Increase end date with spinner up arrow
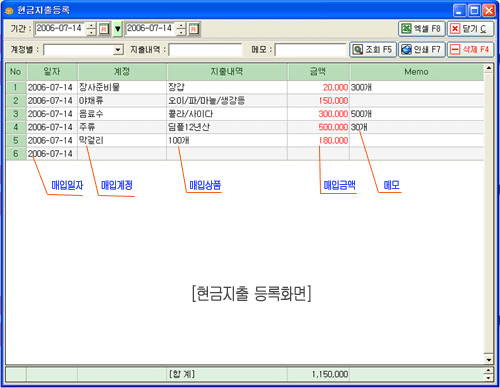The width and height of the screenshot is (500, 388). pos(181,26)
